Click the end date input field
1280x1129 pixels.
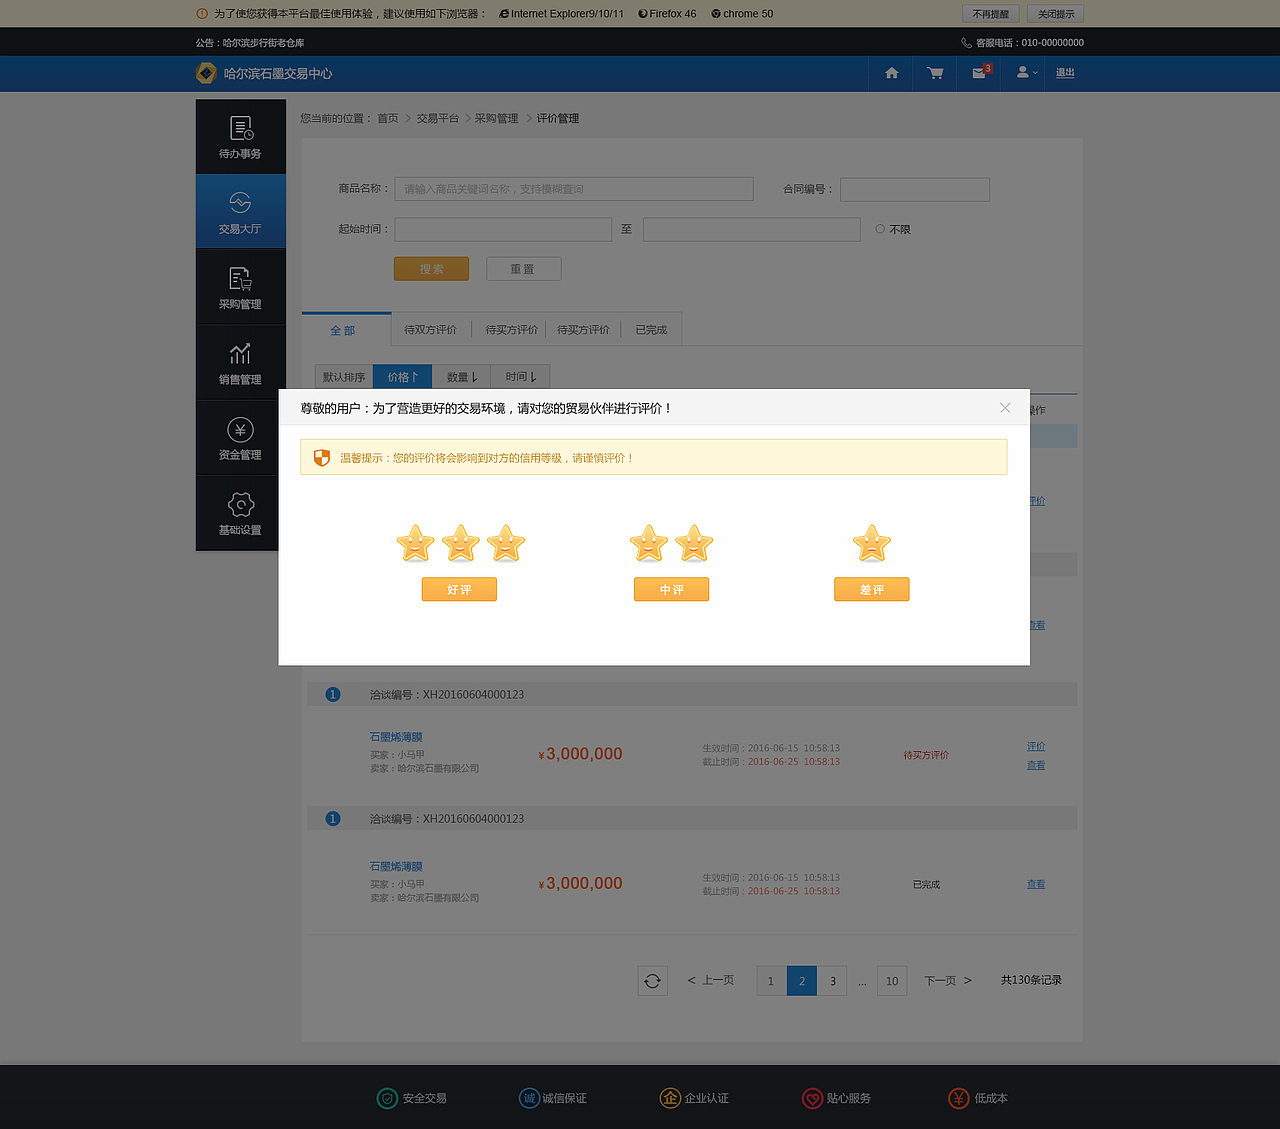point(752,229)
